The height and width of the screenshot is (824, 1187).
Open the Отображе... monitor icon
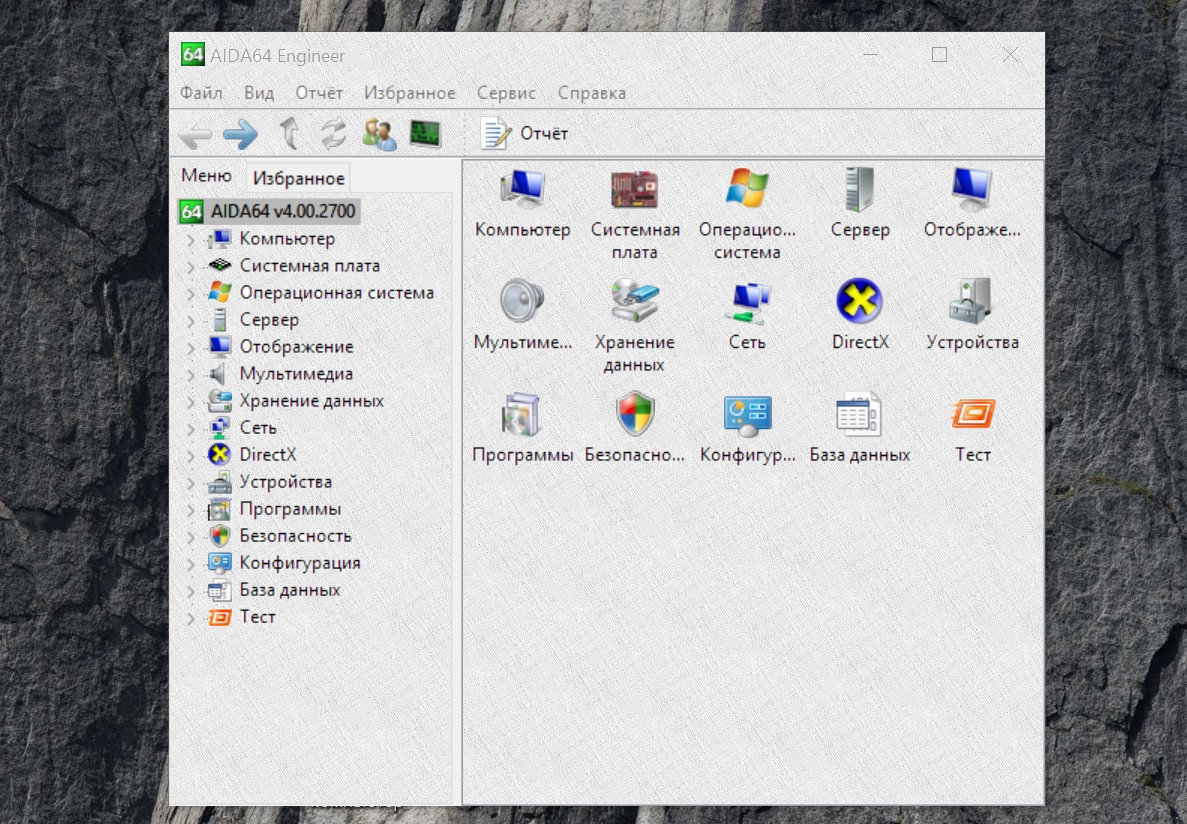tap(972, 189)
